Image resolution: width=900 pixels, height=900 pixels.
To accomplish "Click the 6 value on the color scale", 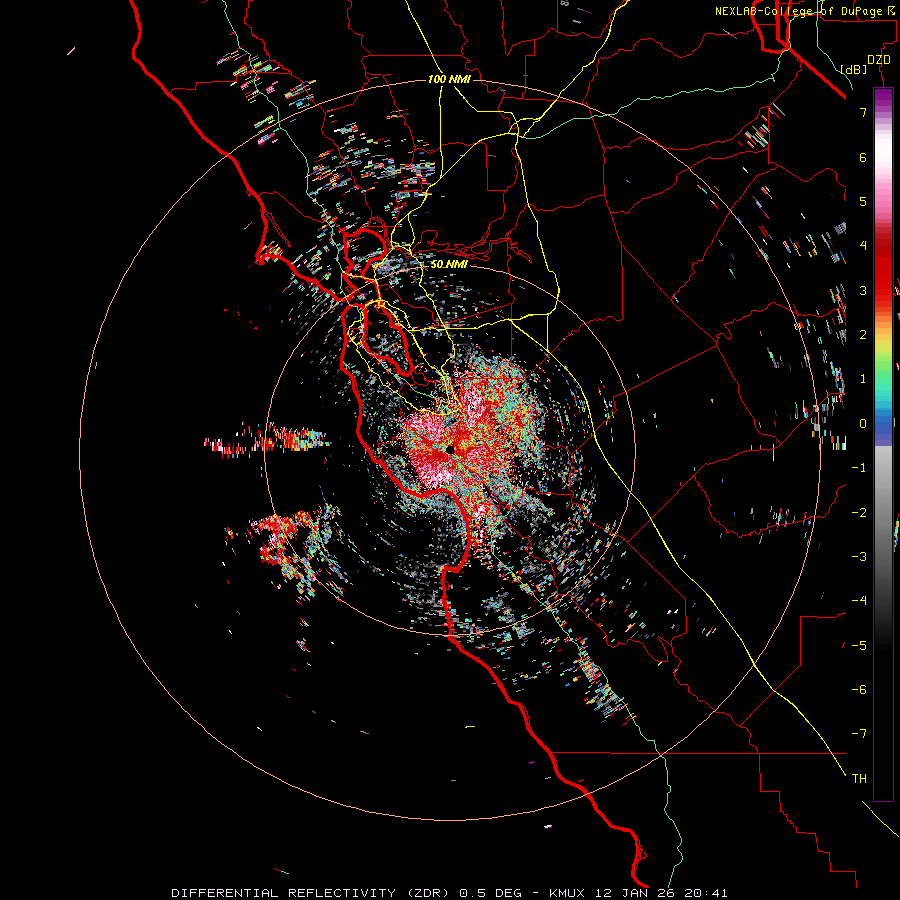I will [x=863, y=157].
